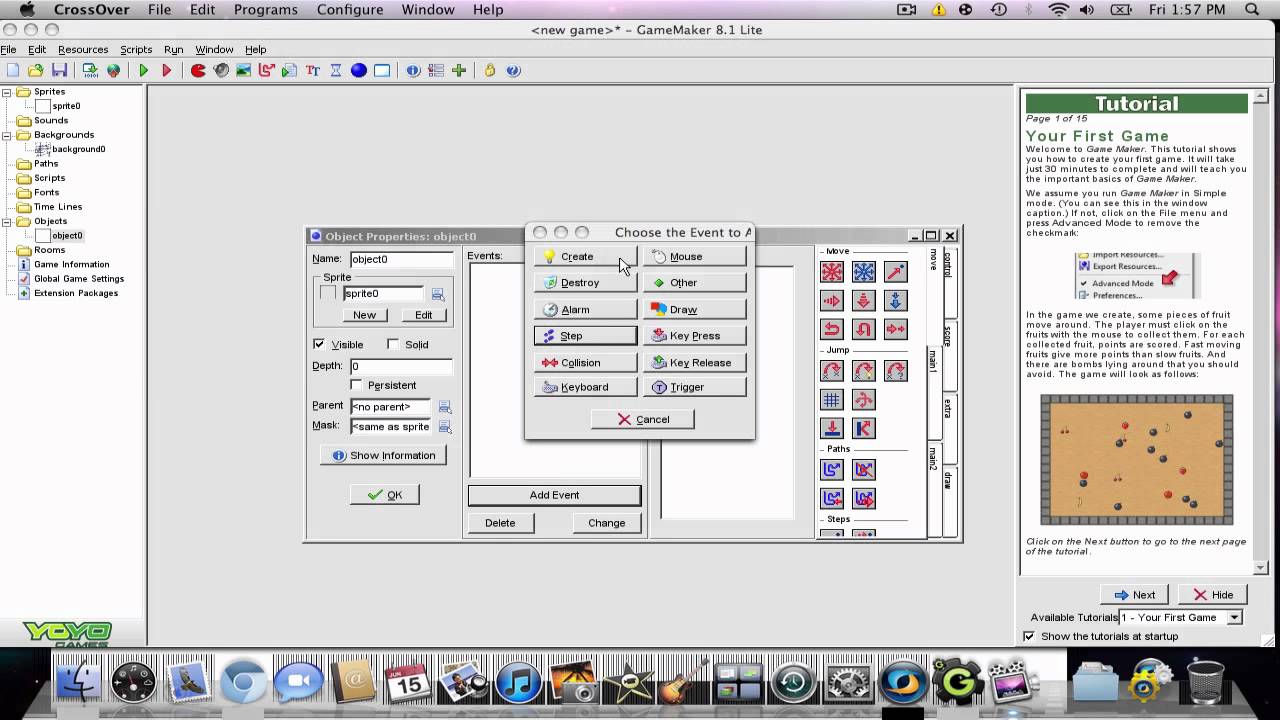This screenshot has height=720, width=1280.
Task: Create an object using the blue ball icon
Action: point(359,70)
